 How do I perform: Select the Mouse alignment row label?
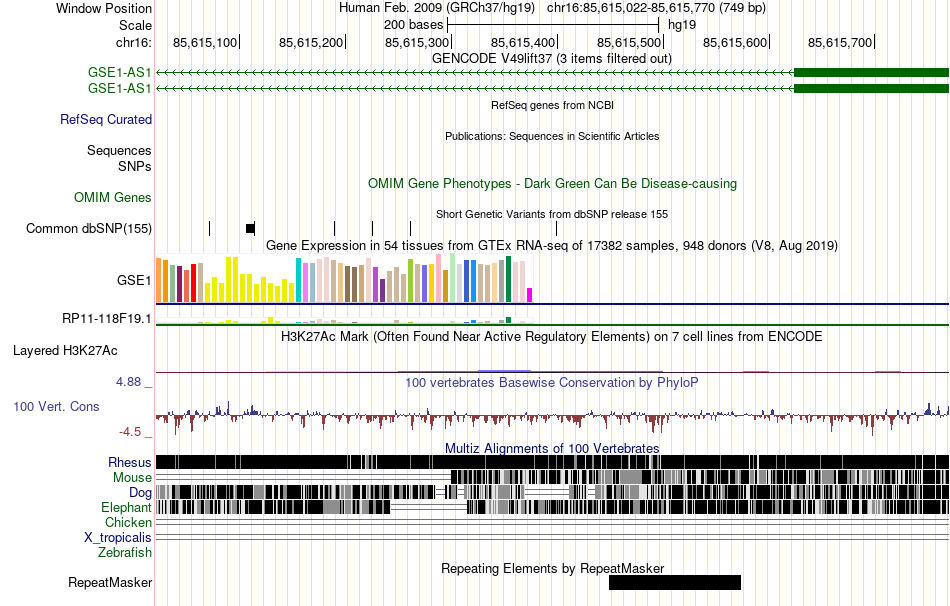(132, 478)
